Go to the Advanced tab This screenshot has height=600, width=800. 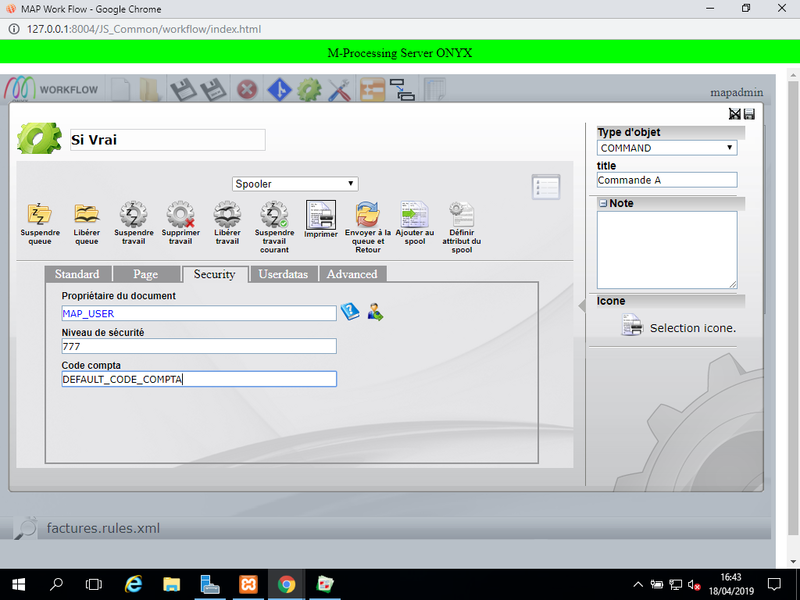(352, 274)
